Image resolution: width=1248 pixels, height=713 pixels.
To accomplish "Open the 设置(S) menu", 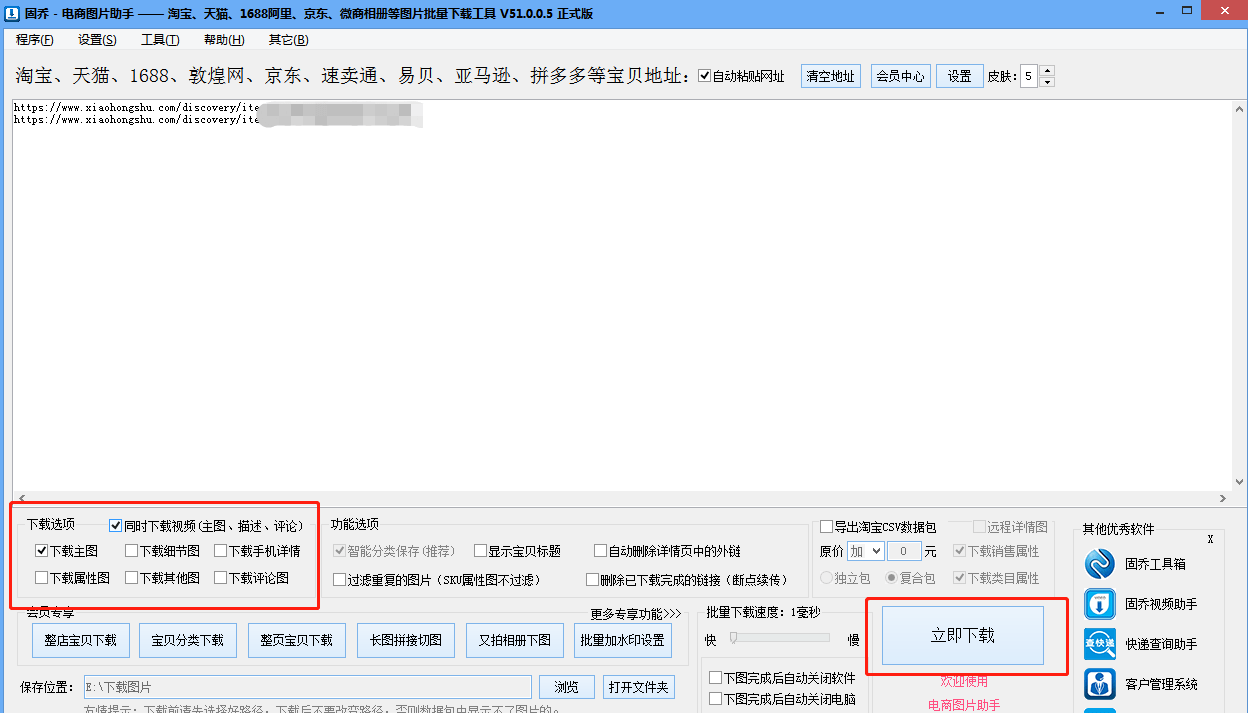I will pos(97,40).
